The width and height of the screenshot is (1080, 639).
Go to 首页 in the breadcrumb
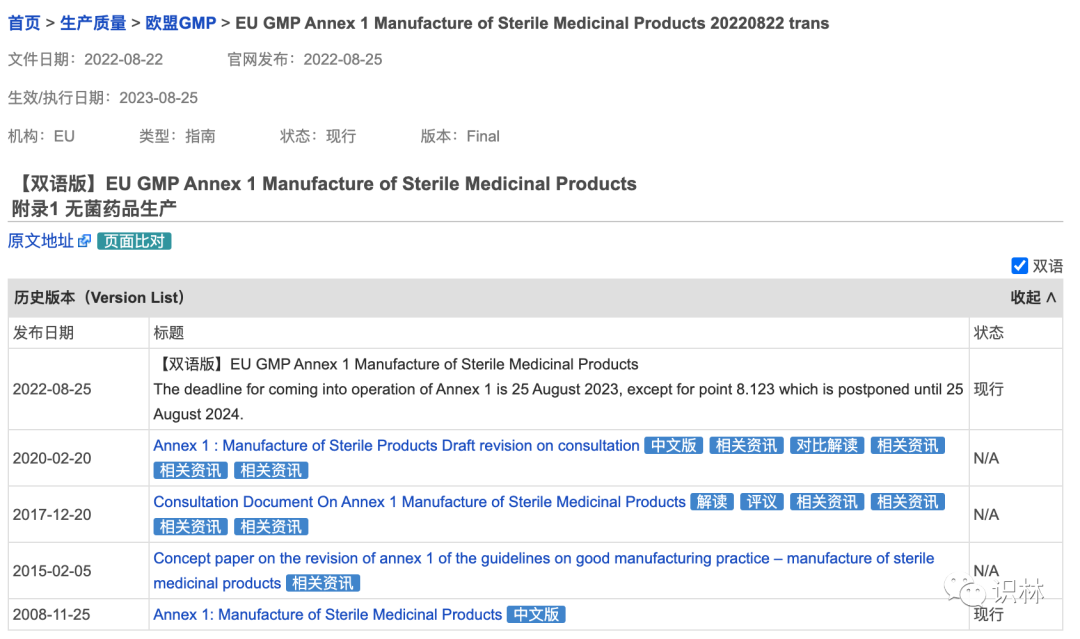tap(24, 23)
